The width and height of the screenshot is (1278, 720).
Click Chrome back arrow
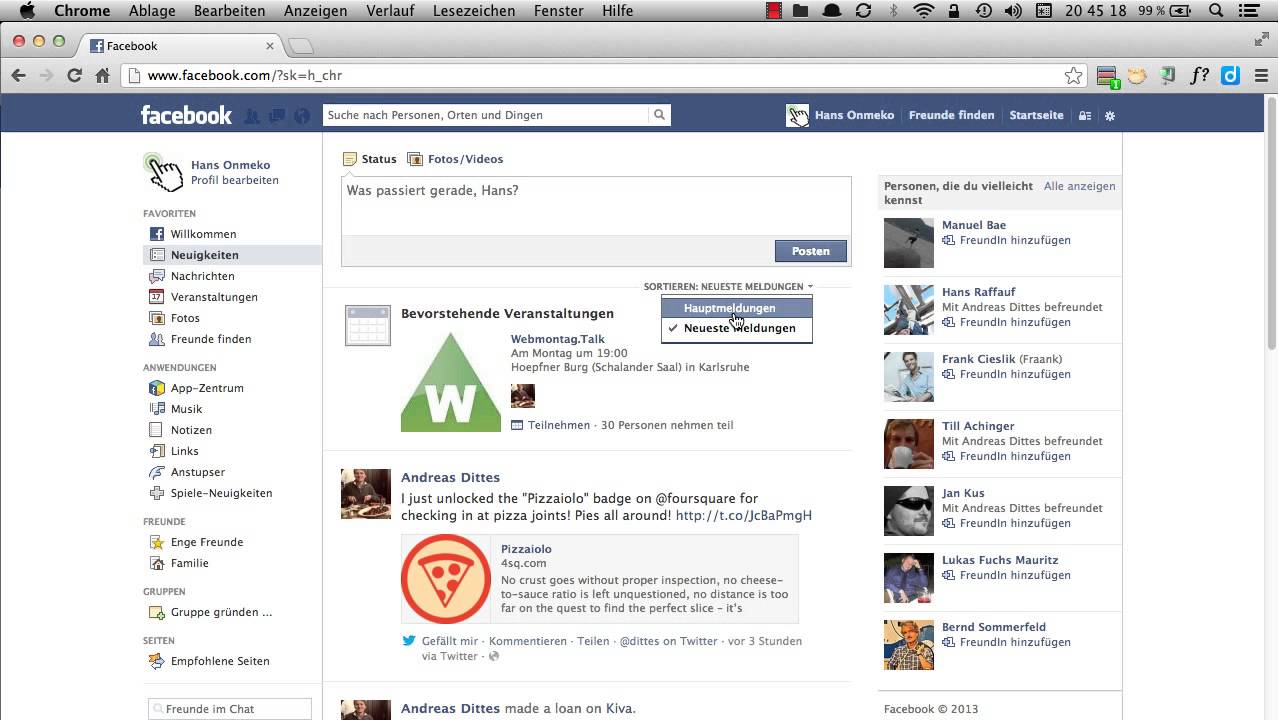(18, 75)
